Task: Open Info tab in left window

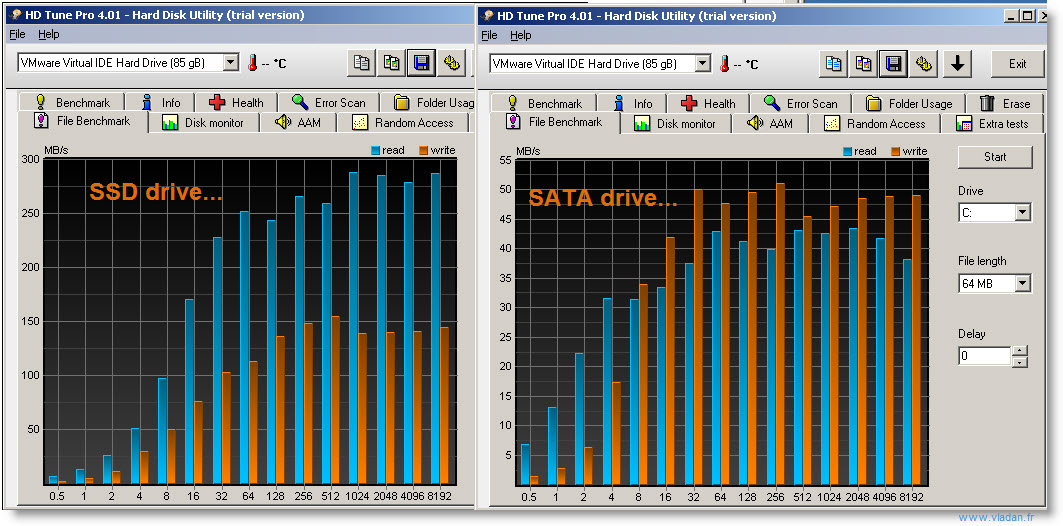Action: [x=161, y=103]
